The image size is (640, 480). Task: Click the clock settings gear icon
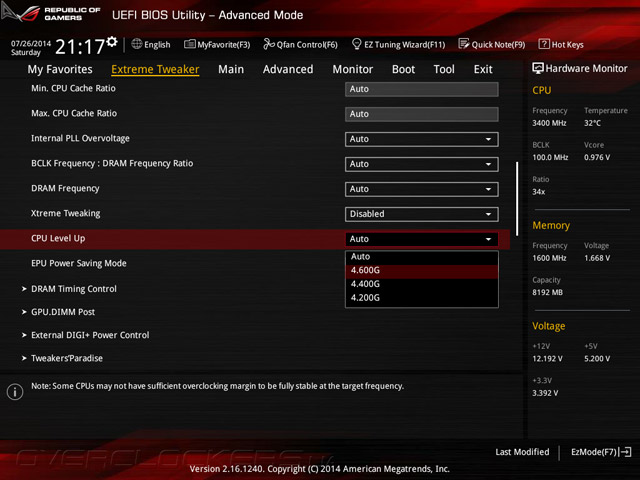coord(111,42)
